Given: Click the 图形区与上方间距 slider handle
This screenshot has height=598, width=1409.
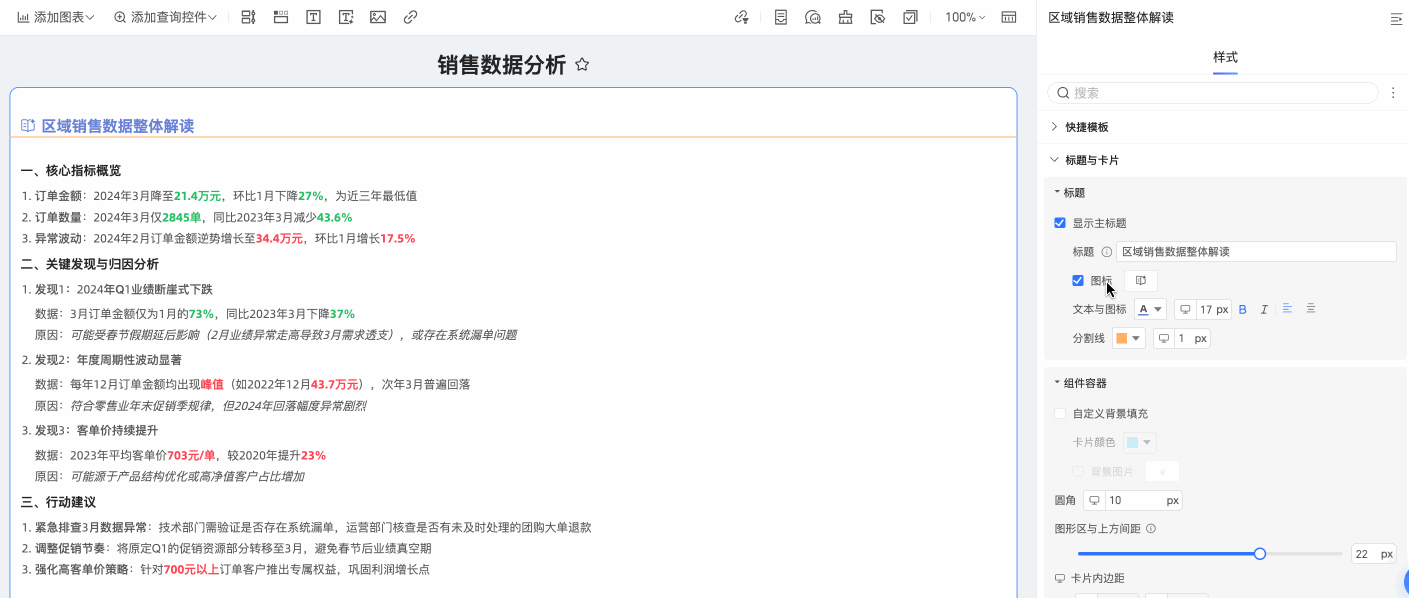Looking at the screenshot, I should [1260, 554].
